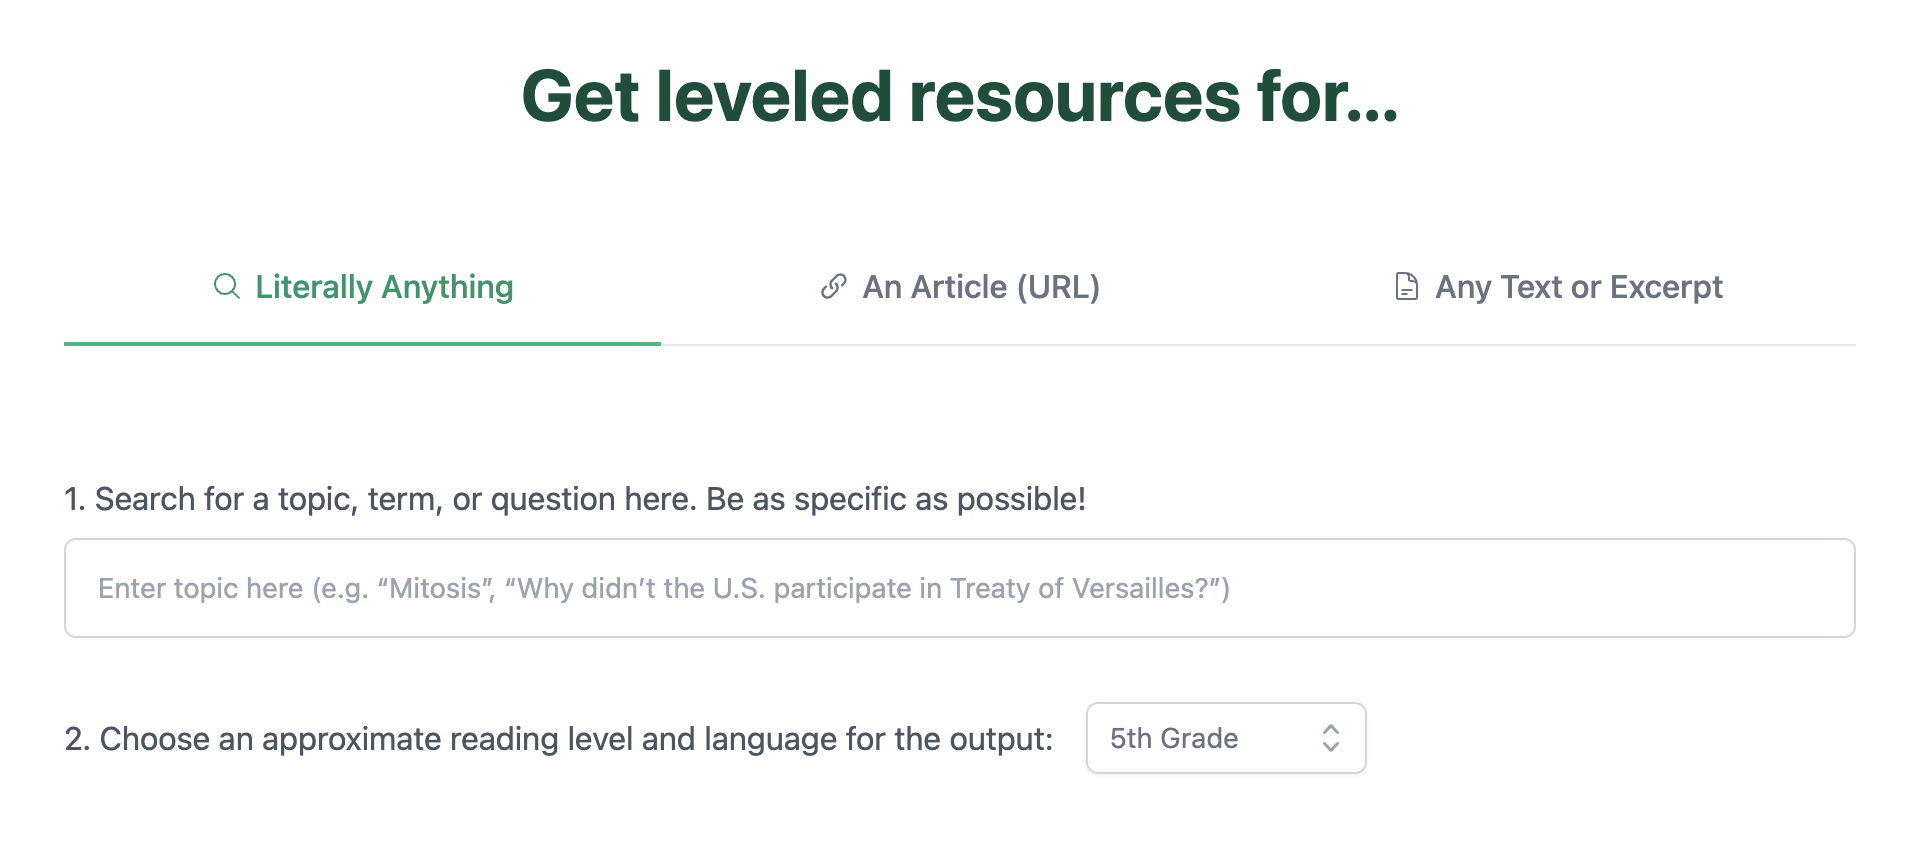Click the "5th Grade" text in selector
The width and height of the screenshot is (1906, 862).
(1174, 739)
